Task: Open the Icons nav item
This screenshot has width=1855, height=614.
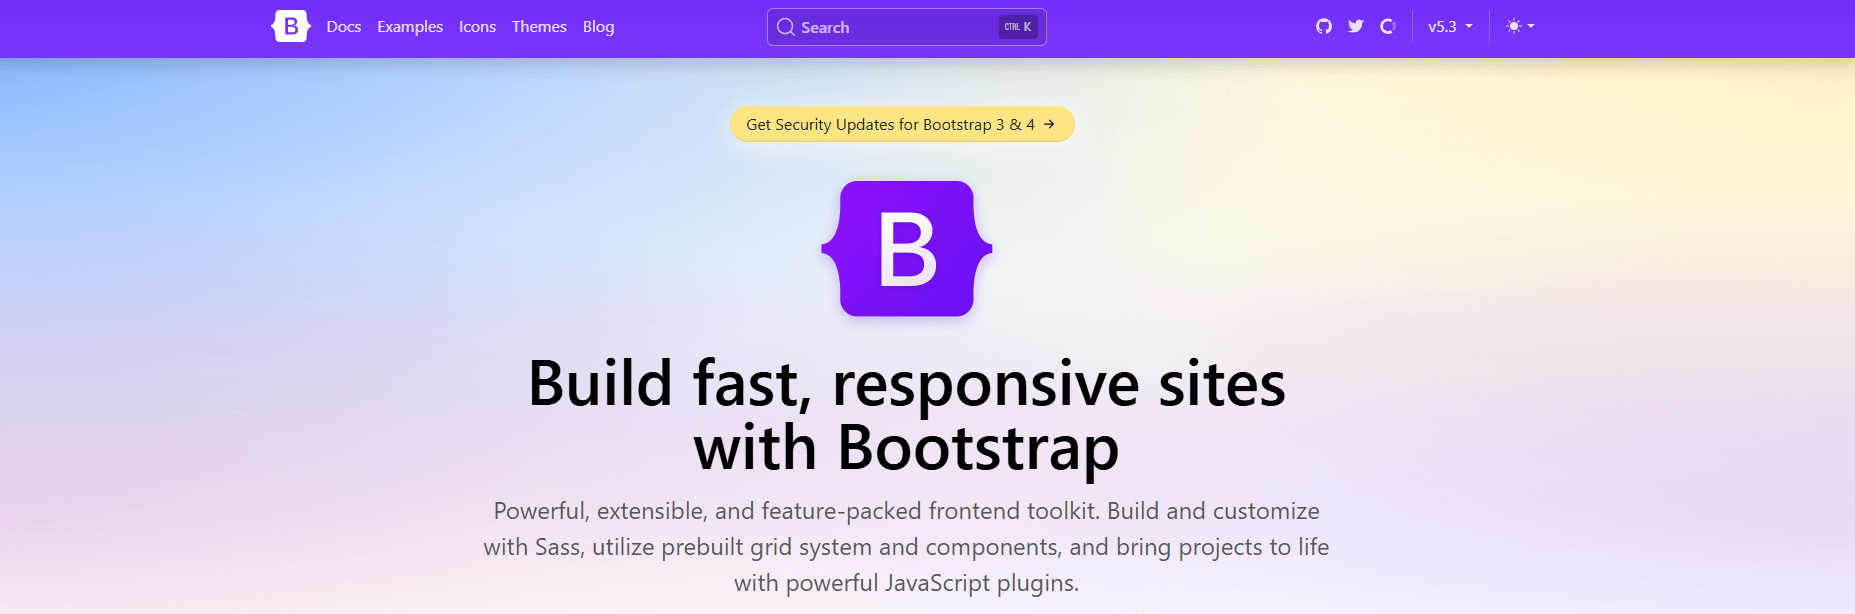Action: (x=477, y=27)
